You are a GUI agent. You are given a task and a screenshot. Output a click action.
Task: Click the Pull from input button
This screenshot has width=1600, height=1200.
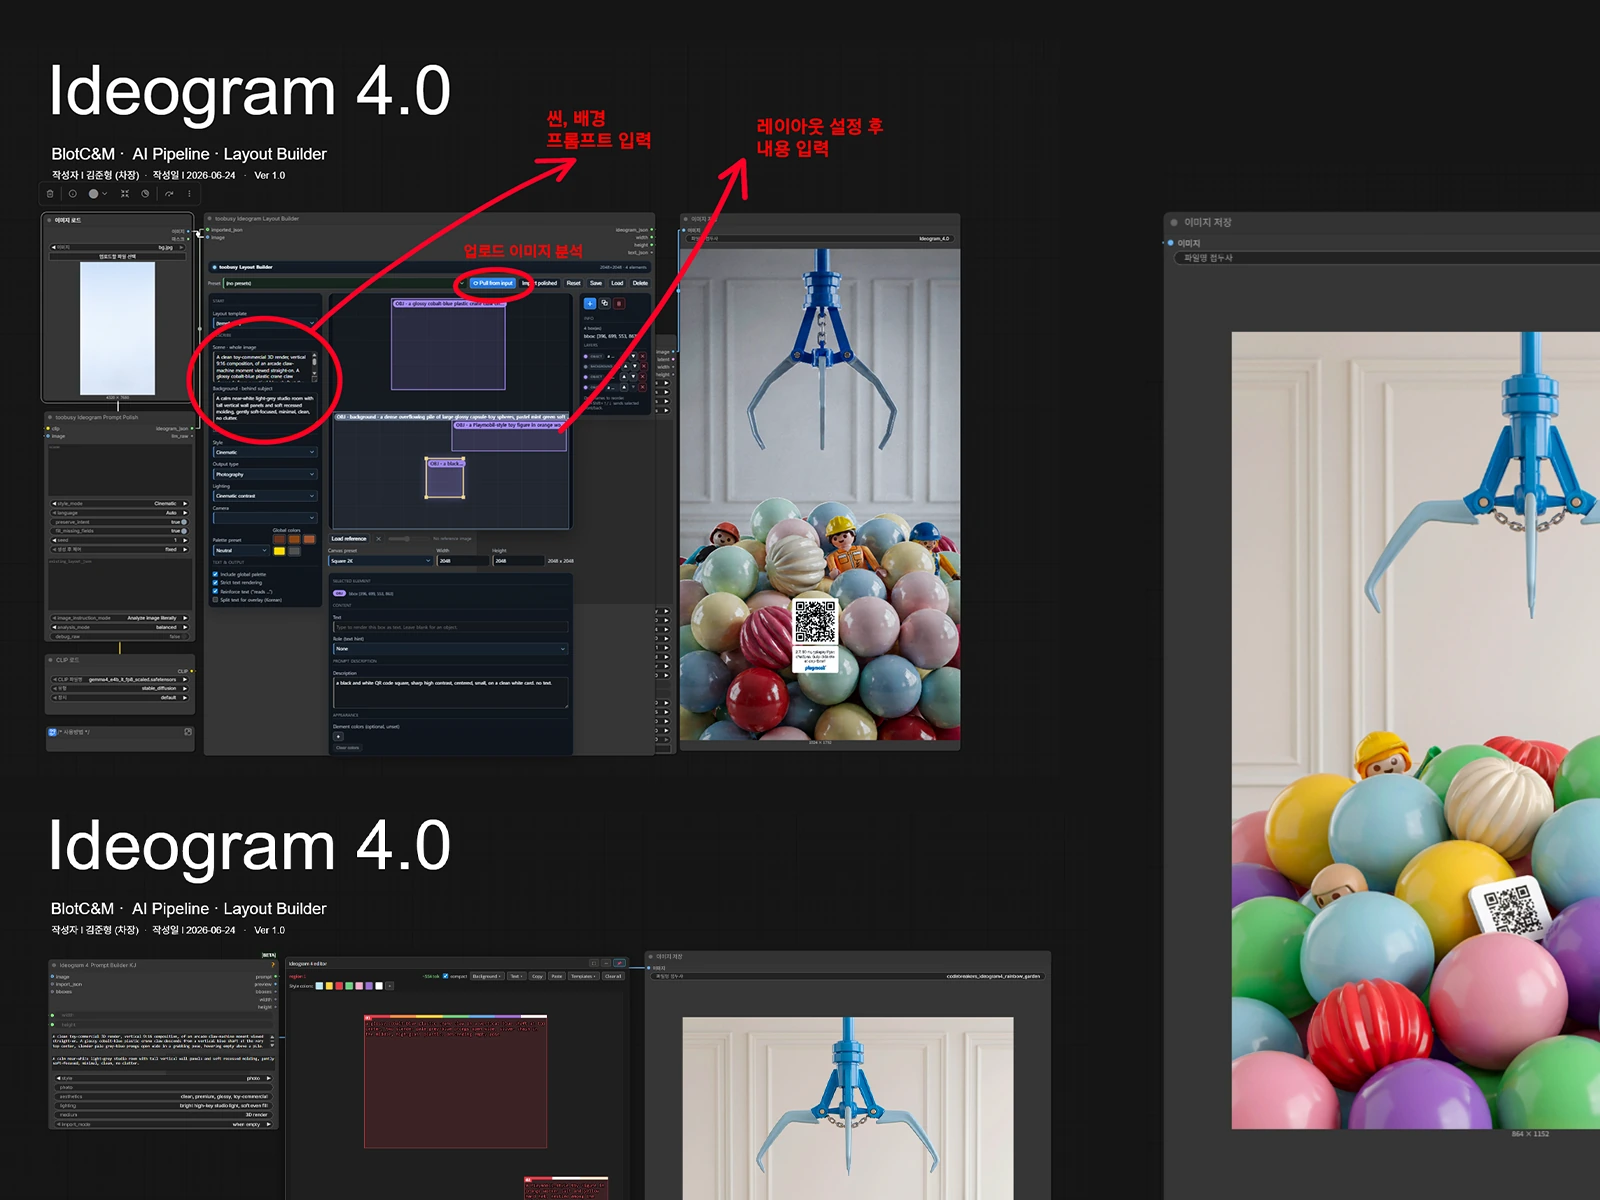(492, 283)
